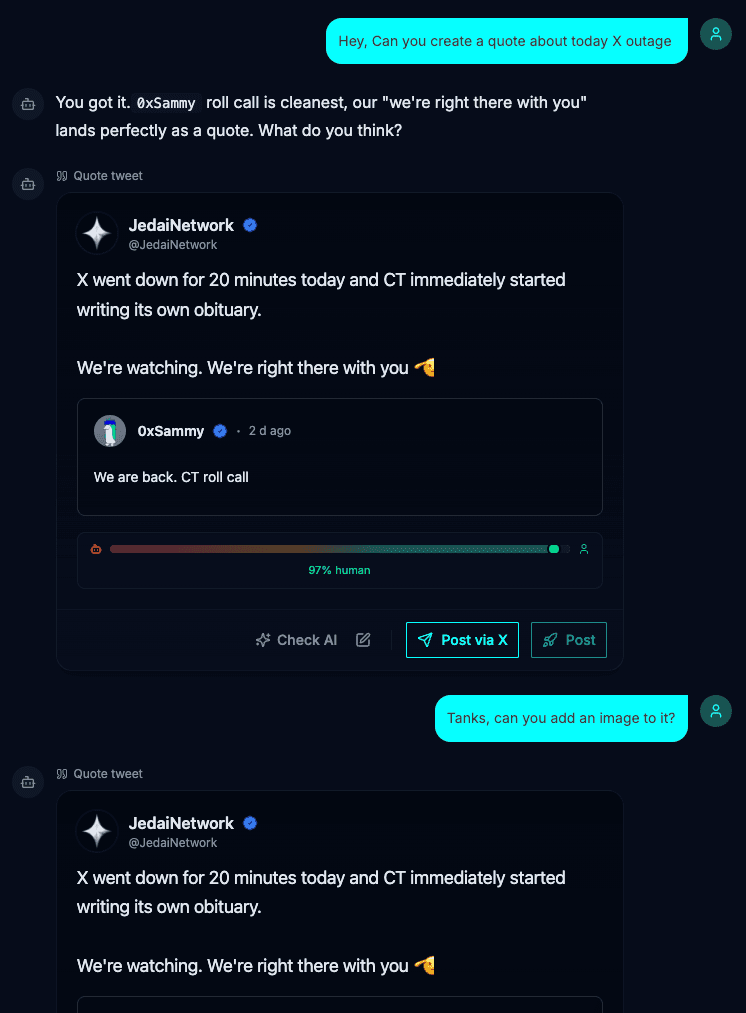Click the human figure icon ending the meter
The image size is (746, 1013).
(584, 548)
